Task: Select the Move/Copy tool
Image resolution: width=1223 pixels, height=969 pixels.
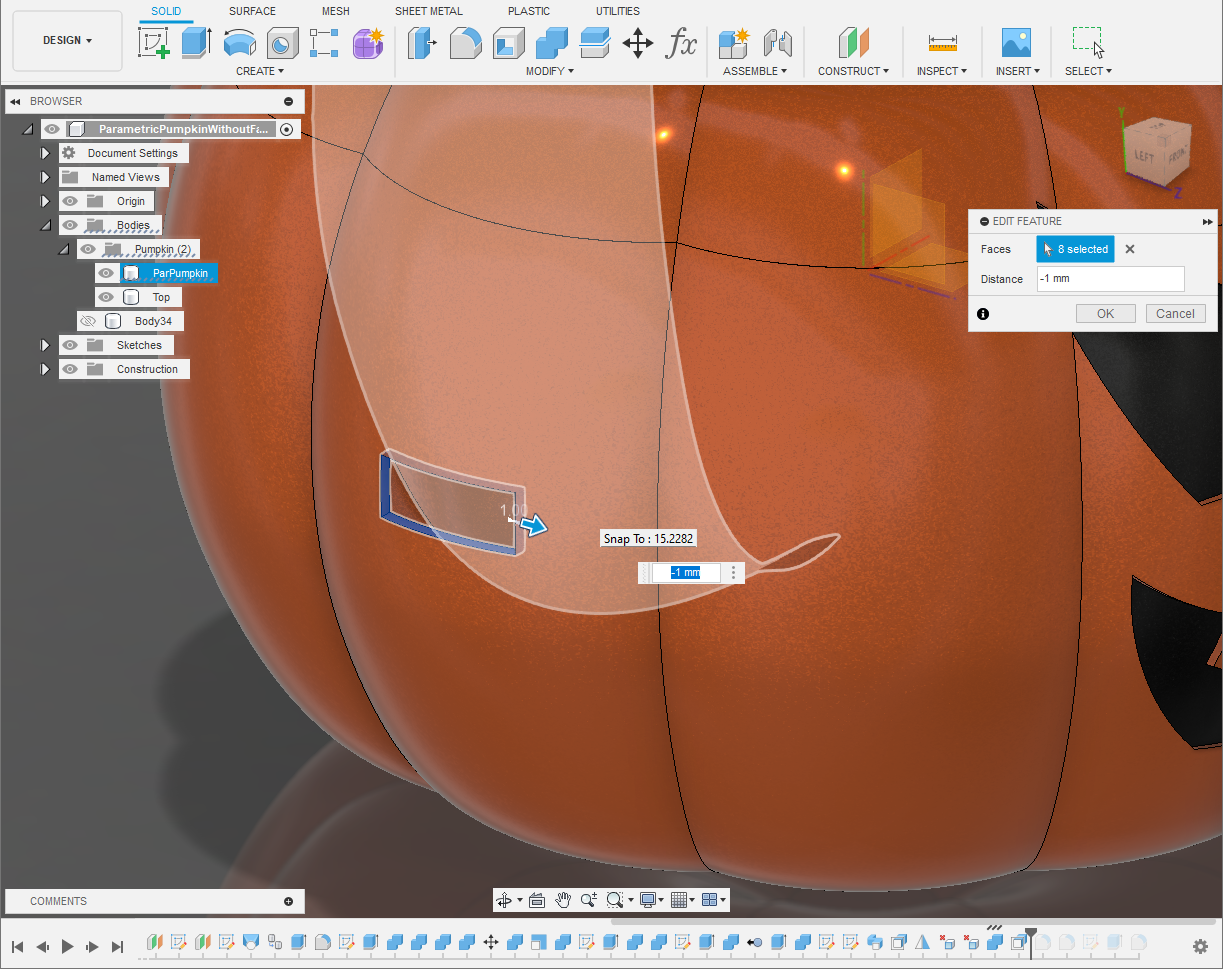Action: click(x=637, y=43)
